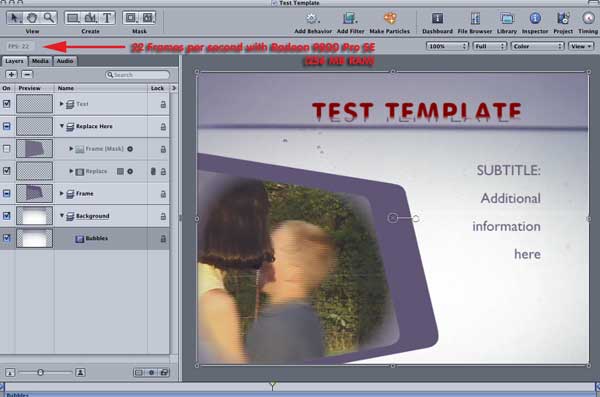Enable the Frame (Mask) layer checkbox
Viewport: 600px width, 397px height.
tap(7, 149)
